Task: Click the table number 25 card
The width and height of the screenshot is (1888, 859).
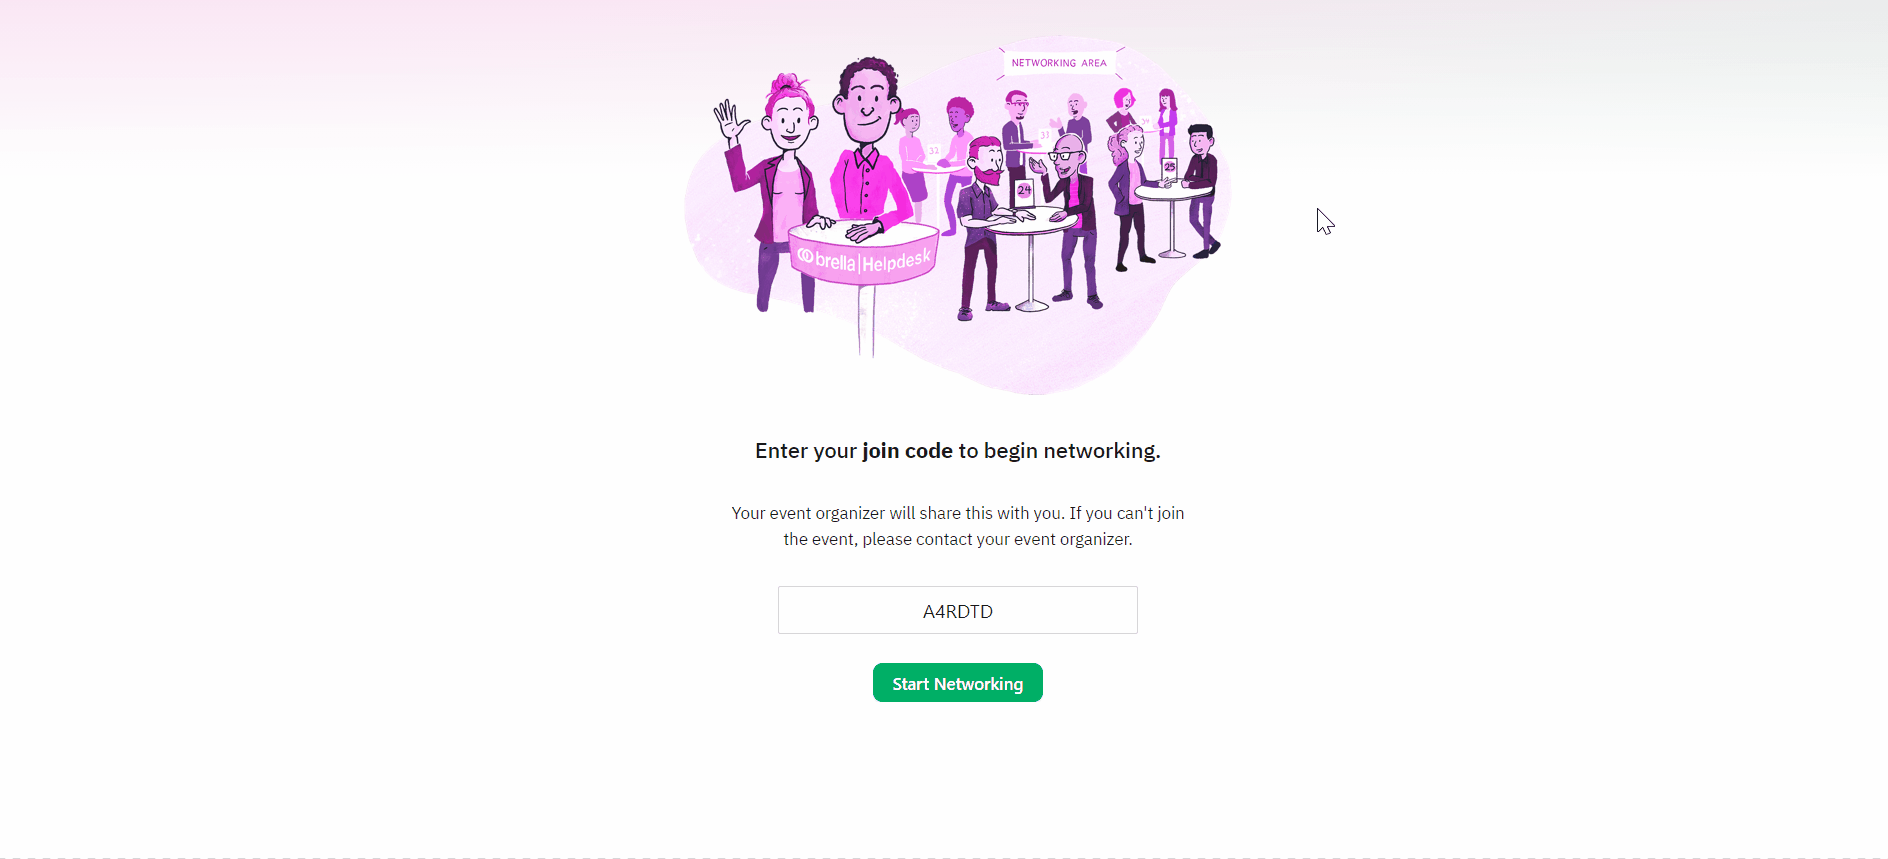Action: pyautogui.click(x=1169, y=168)
